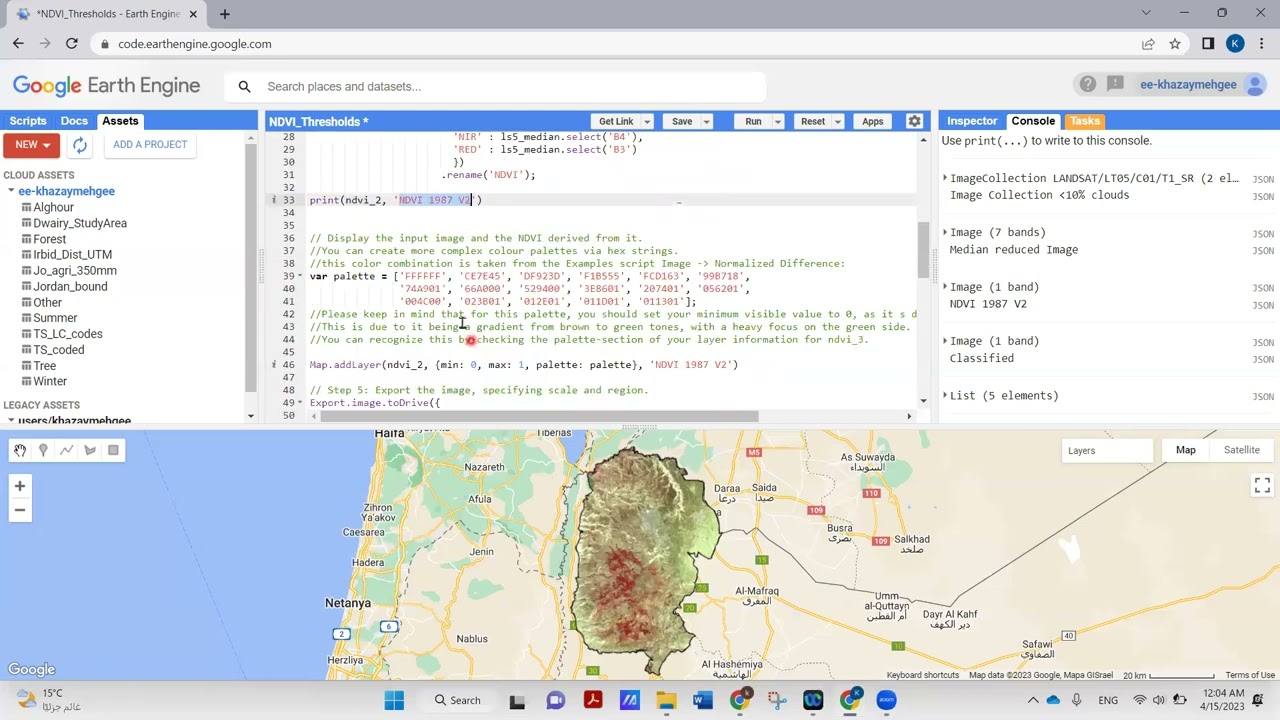
Task: Open the map Layers panel
Action: pos(1108,451)
